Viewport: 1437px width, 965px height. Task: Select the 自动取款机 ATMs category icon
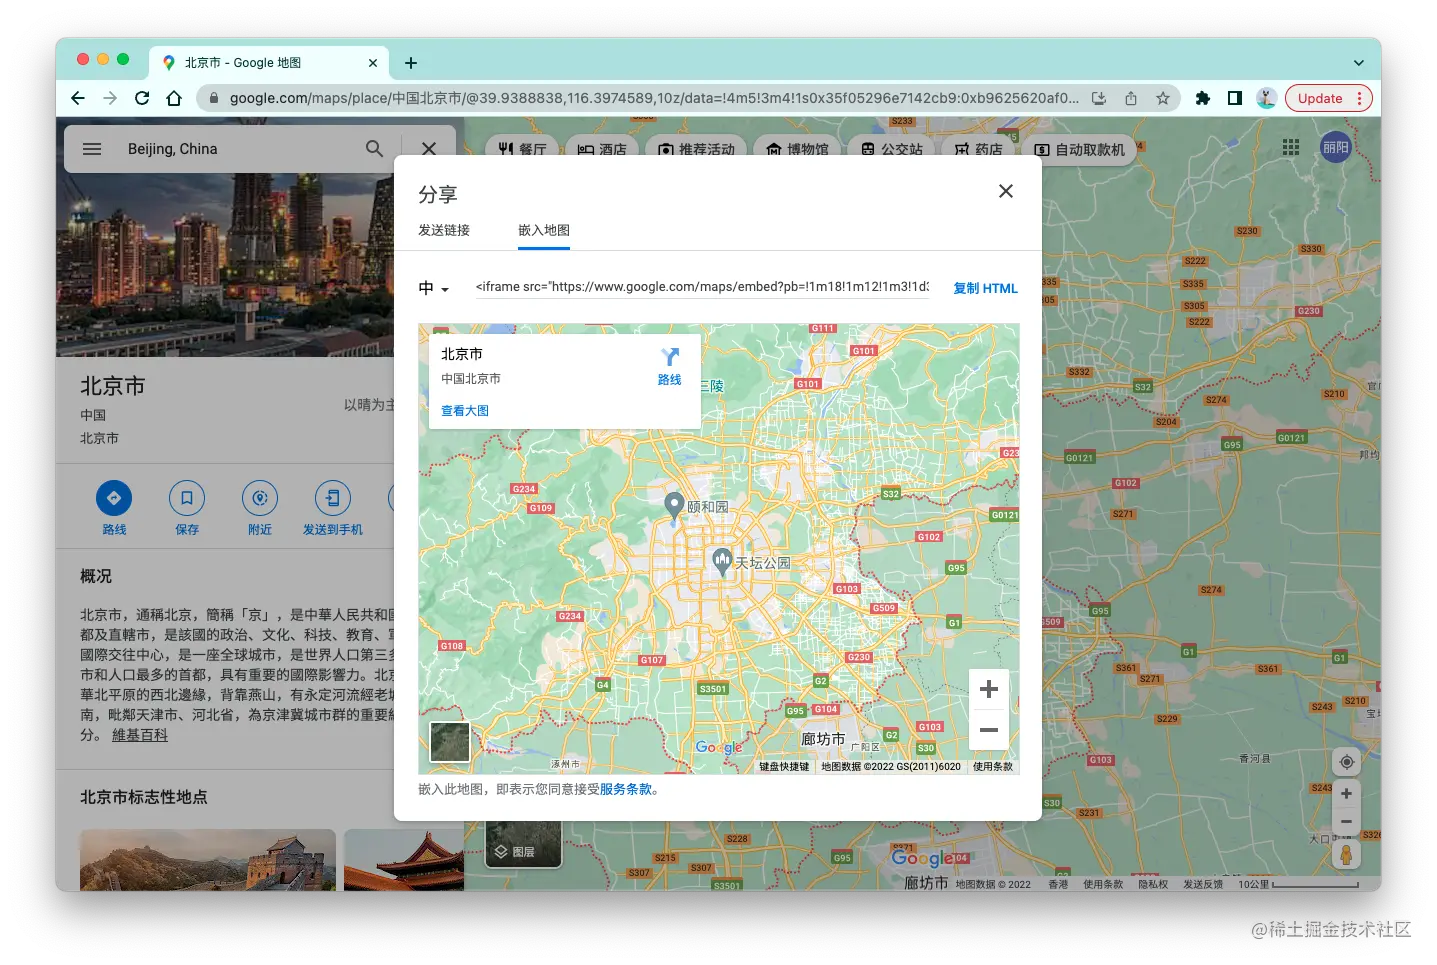pos(1044,150)
